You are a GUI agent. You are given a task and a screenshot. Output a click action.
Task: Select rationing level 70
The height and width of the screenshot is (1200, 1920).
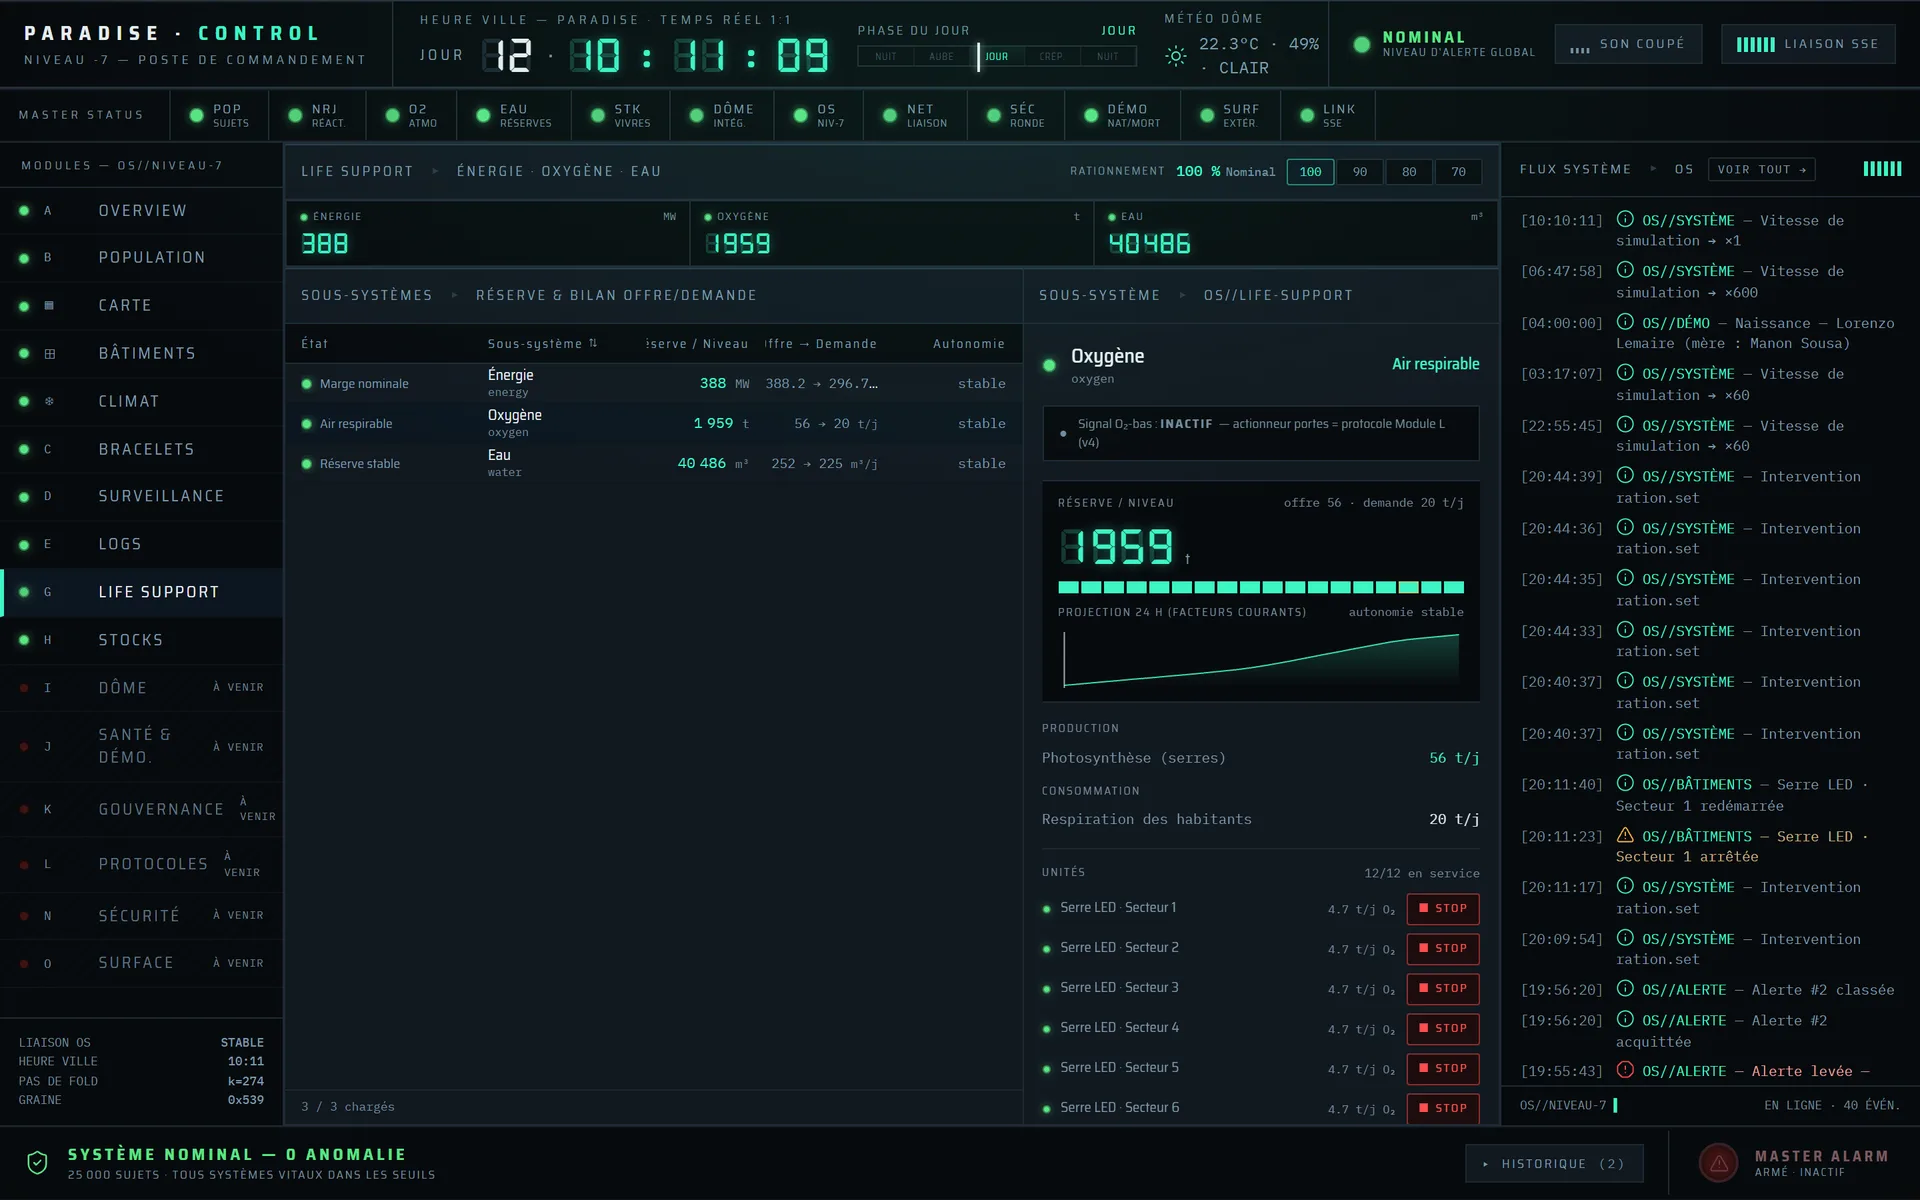point(1458,172)
